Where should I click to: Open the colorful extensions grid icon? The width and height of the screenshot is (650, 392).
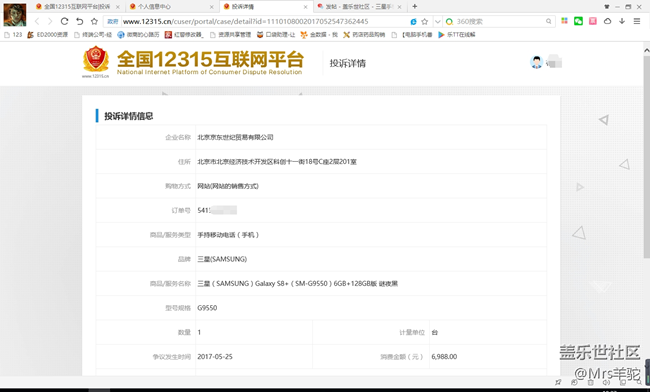pyautogui.click(x=564, y=21)
